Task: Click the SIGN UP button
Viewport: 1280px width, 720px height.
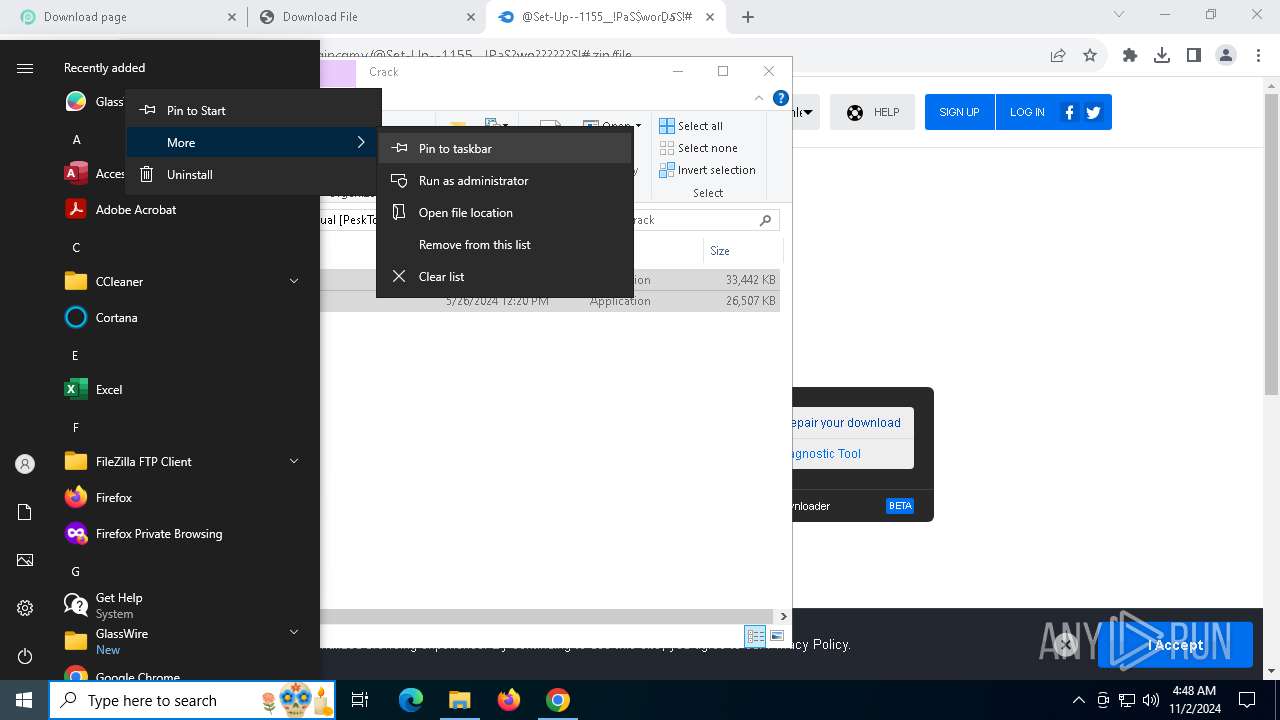Action: pos(959,112)
